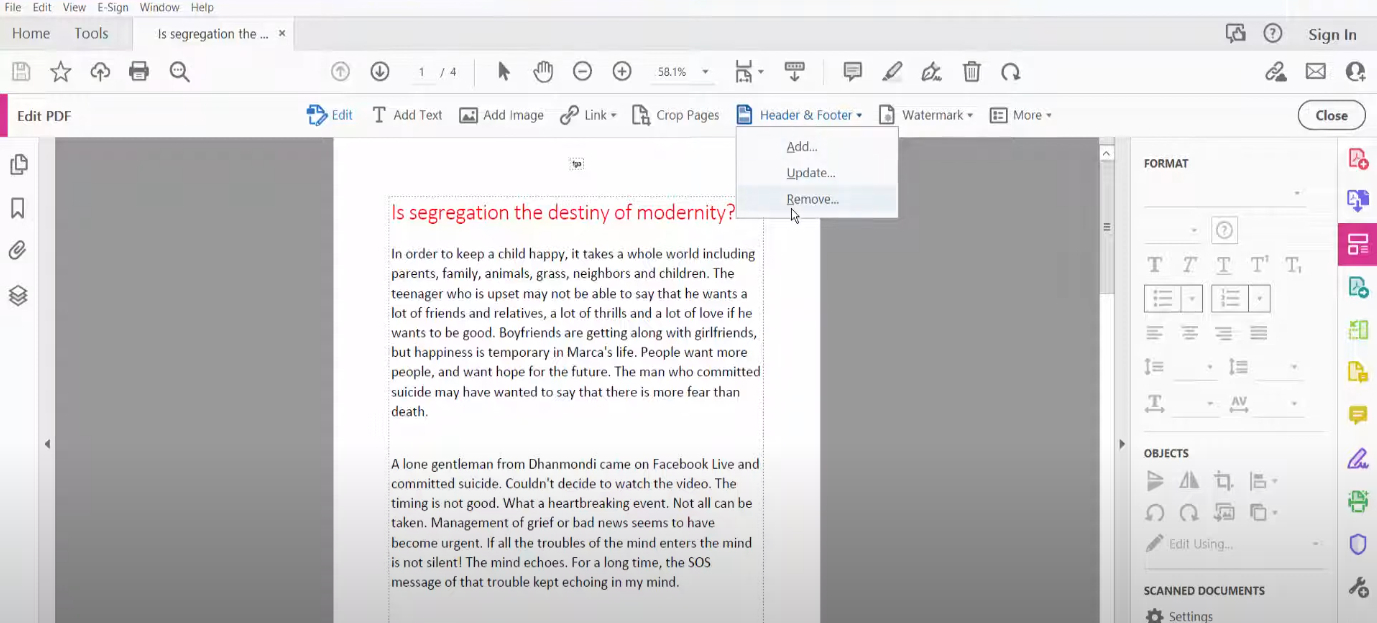Open the Attachments paperclip panel
Viewport: 1377px width, 623px height.
click(x=18, y=251)
